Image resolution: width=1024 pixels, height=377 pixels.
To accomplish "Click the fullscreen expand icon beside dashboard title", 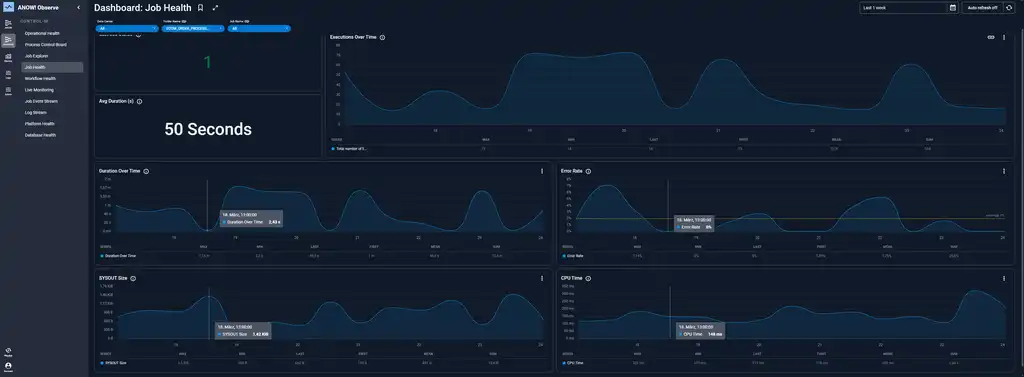I will pos(216,8).
